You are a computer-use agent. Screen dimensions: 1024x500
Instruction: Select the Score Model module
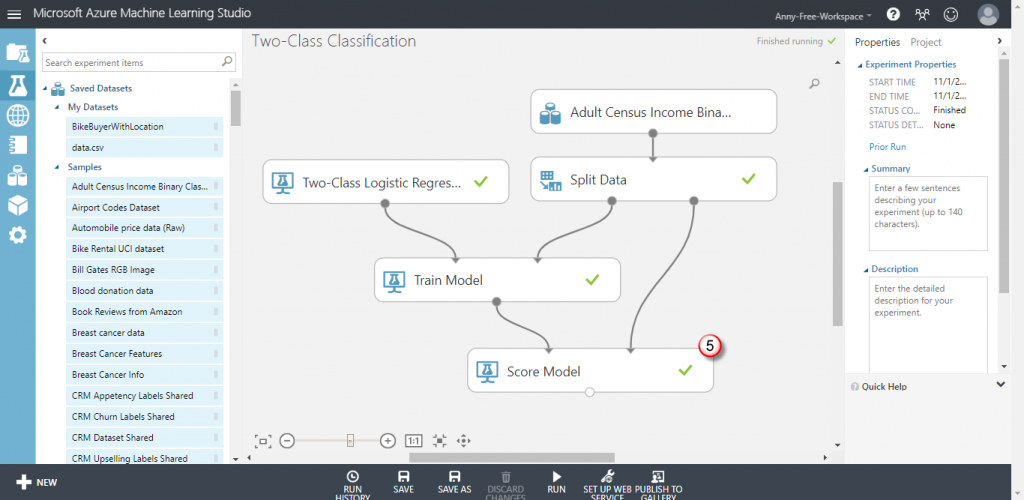coord(590,371)
